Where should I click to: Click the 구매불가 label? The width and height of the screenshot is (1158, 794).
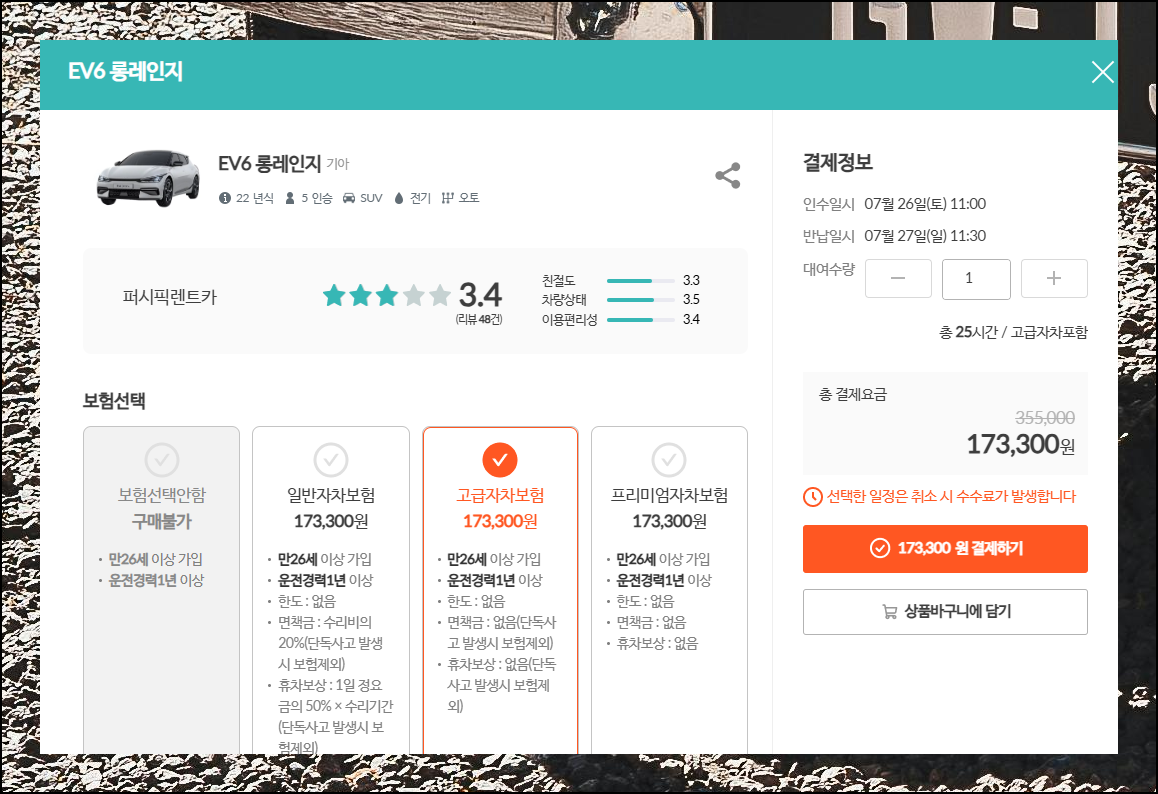coord(162,521)
